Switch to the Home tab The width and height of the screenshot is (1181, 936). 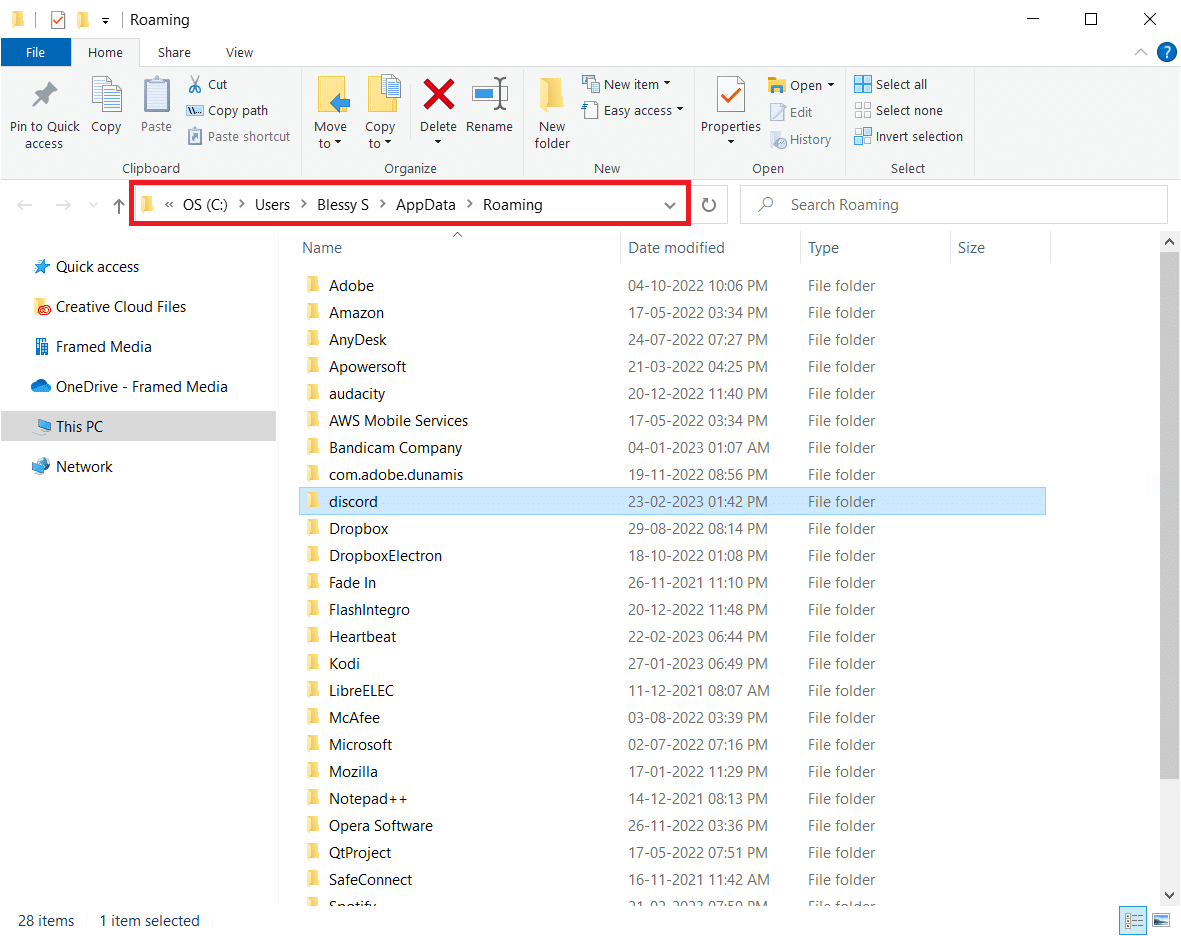coord(105,53)
